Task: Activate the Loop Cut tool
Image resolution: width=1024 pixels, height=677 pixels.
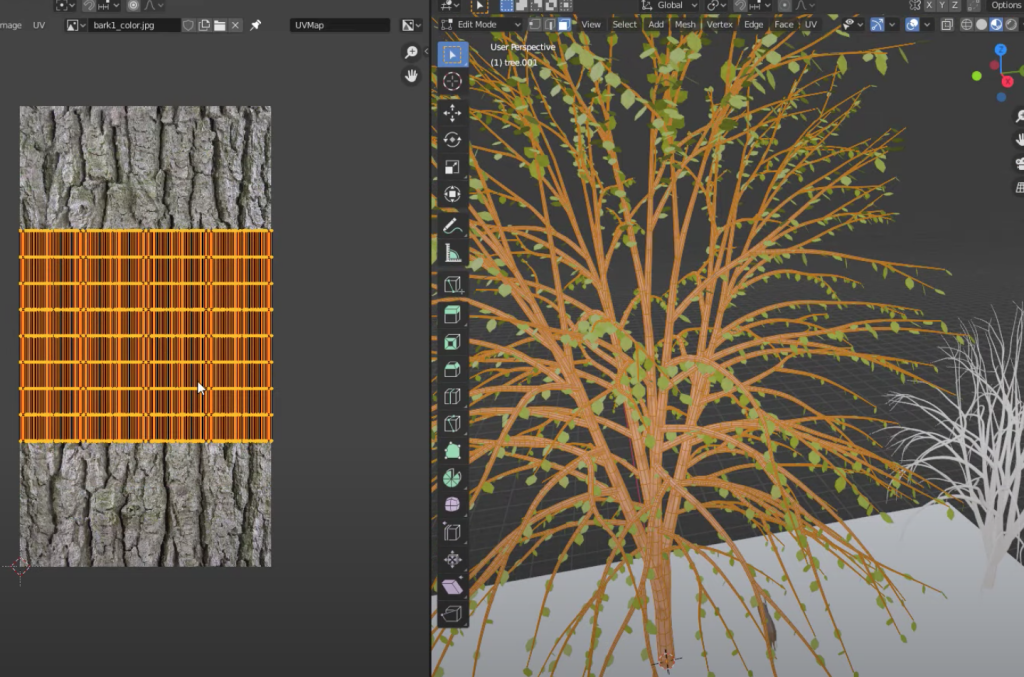Action: (x=452, y=396)
